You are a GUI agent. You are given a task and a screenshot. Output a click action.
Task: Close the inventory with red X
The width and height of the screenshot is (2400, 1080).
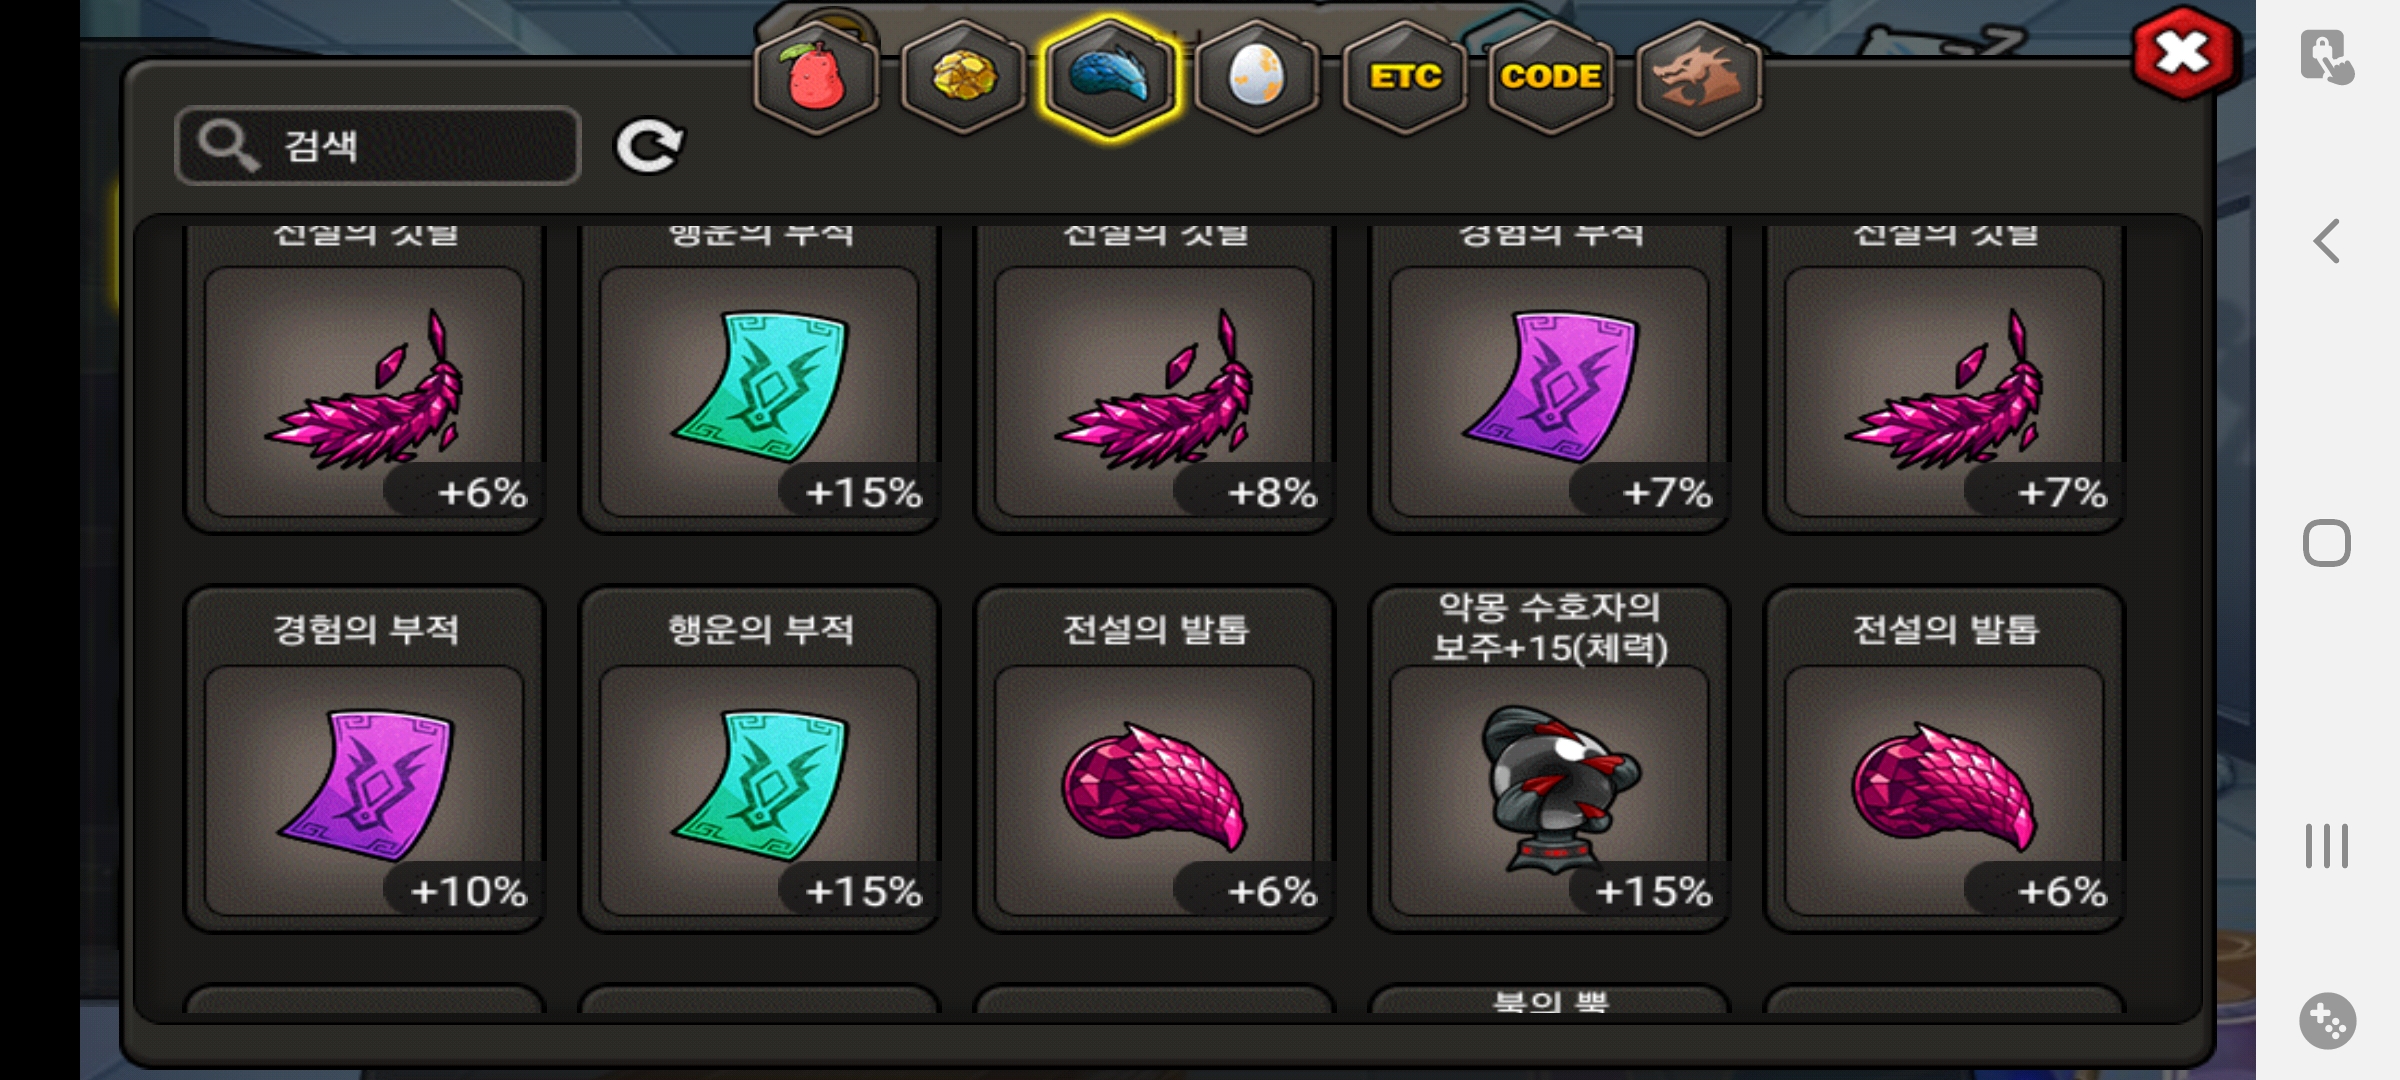(2183, 53)
